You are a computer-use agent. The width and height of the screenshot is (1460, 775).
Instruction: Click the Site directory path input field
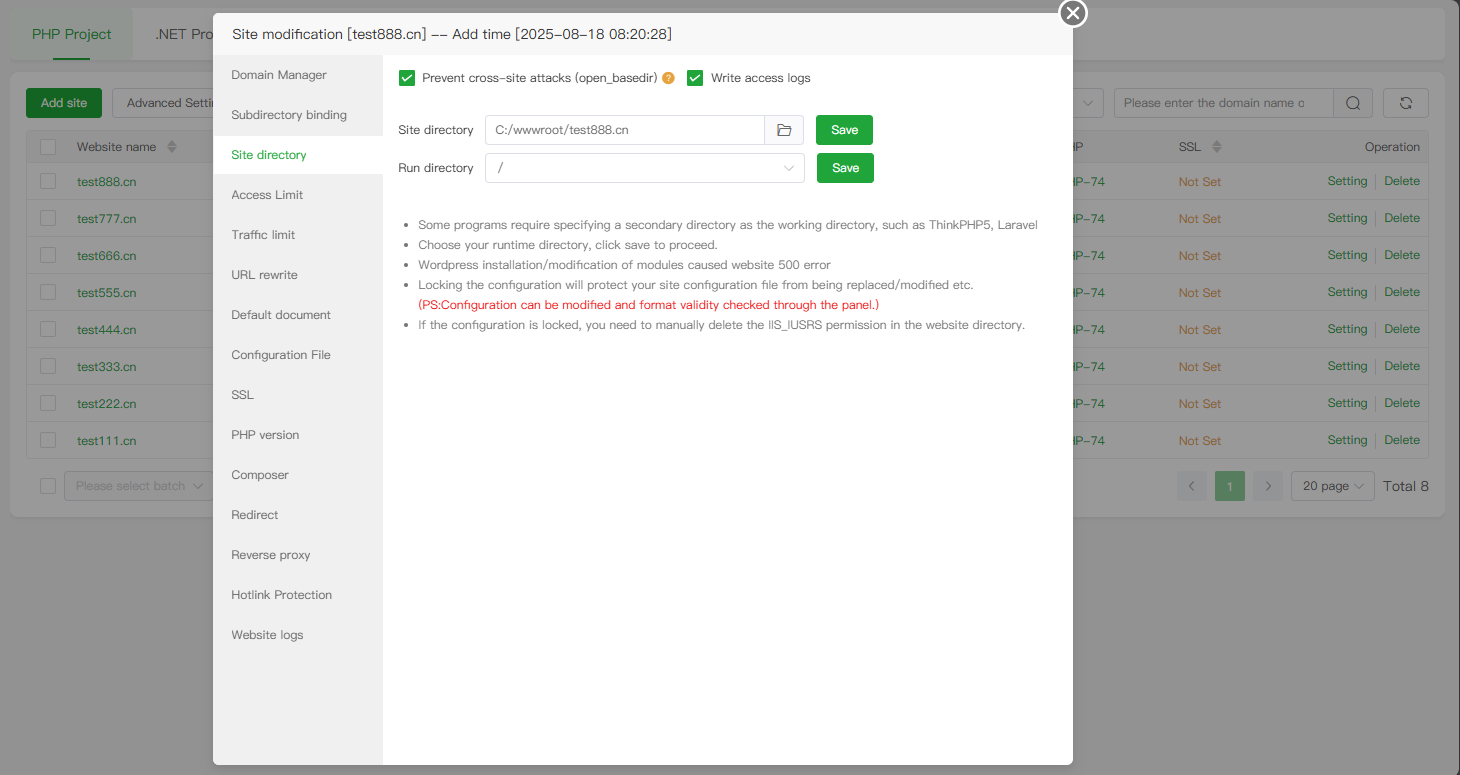coord(625,130)
